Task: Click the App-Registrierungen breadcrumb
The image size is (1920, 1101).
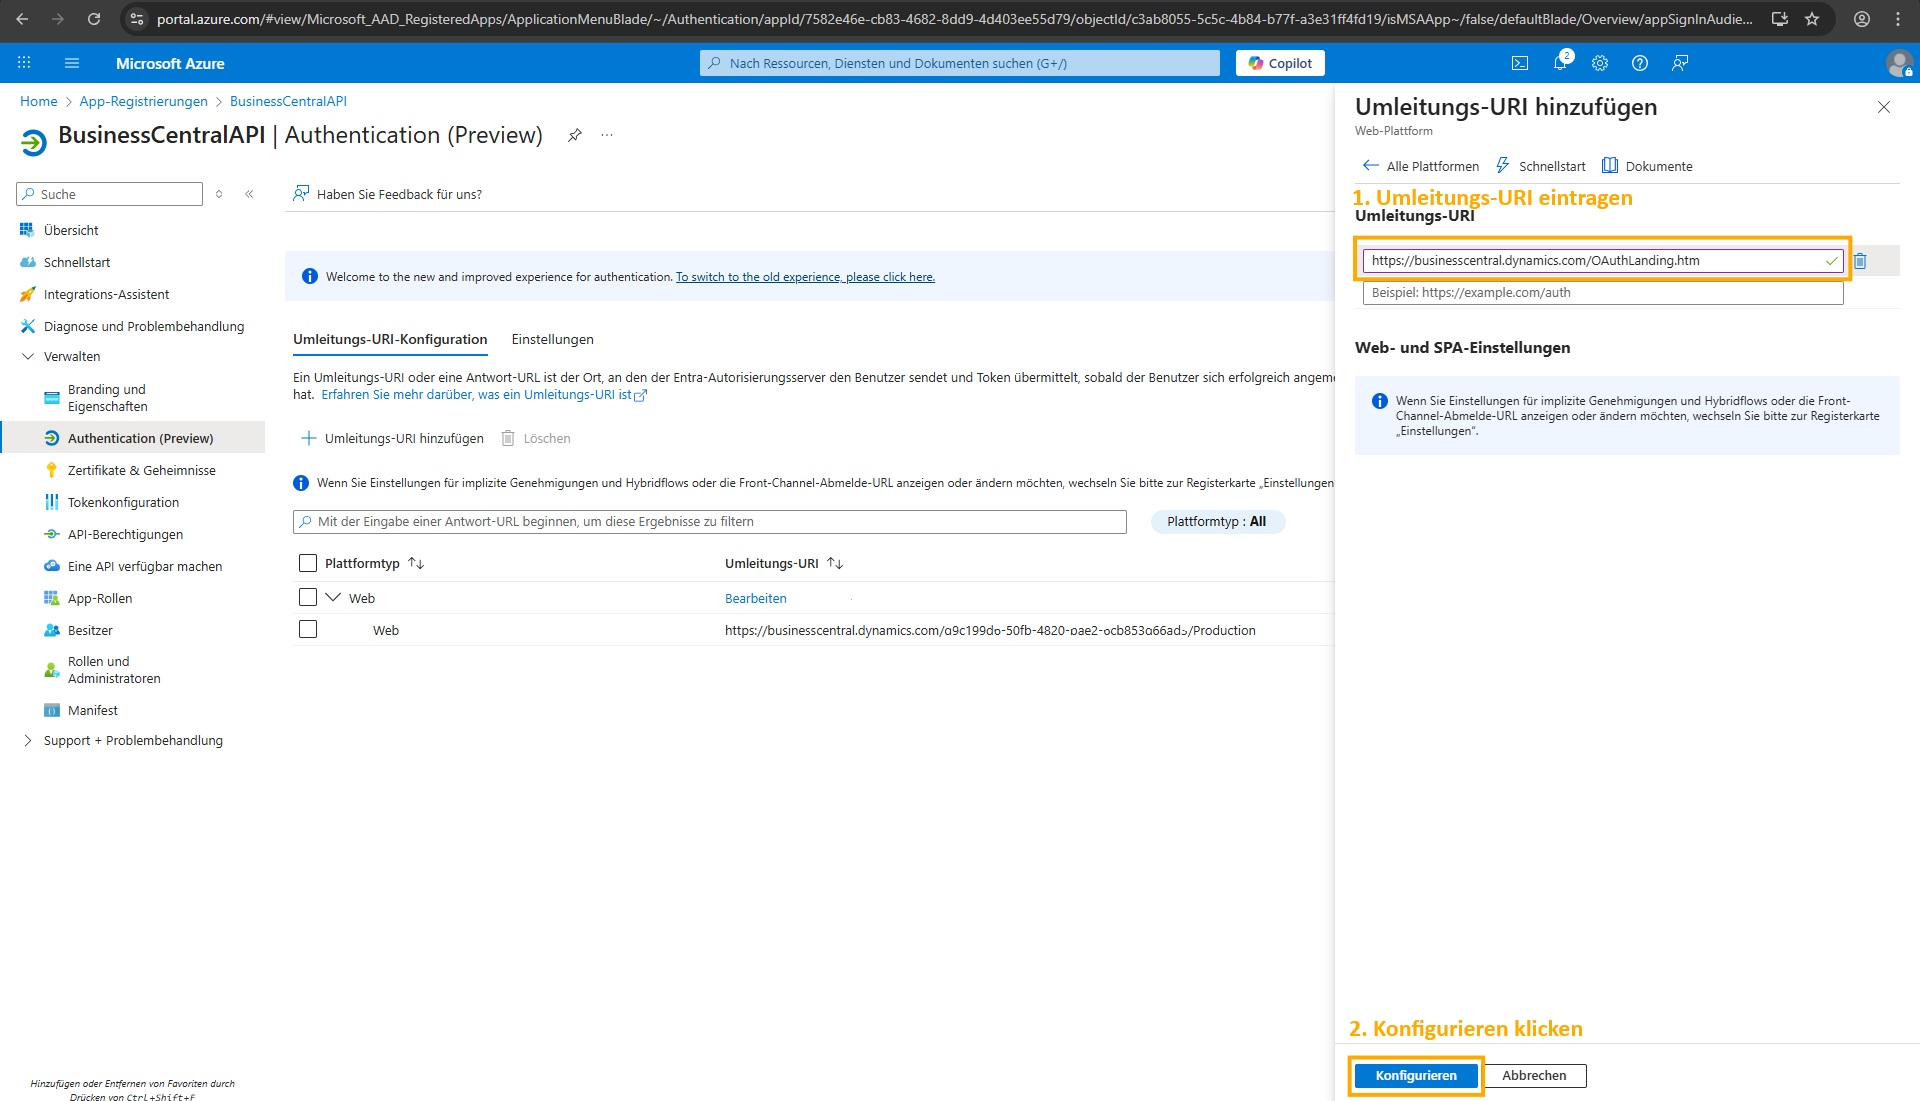Action: pos(143,101)
